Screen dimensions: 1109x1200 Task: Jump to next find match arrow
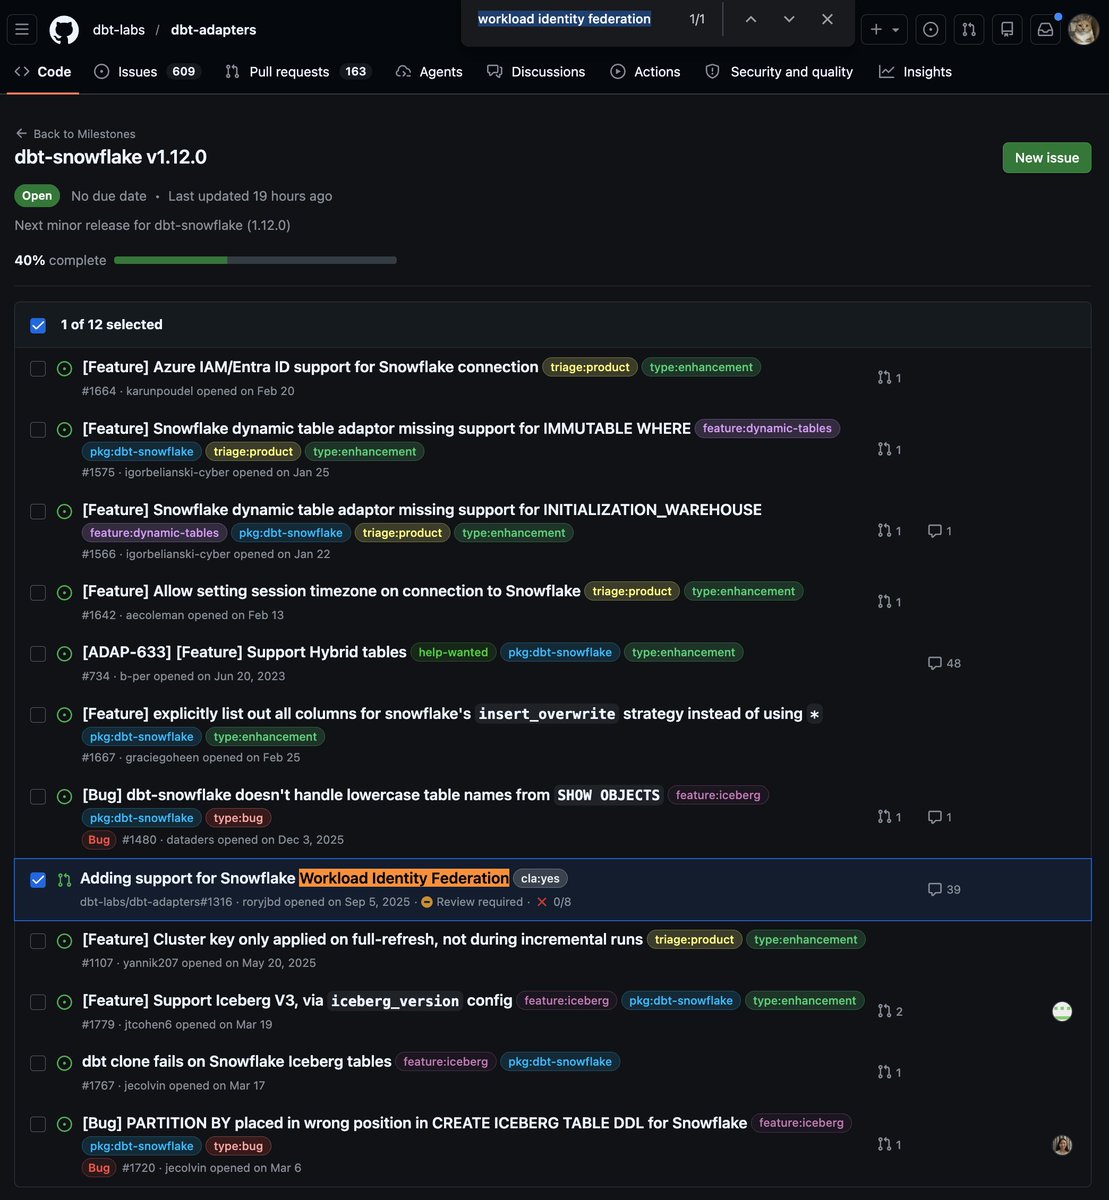[x=789, y=19]
